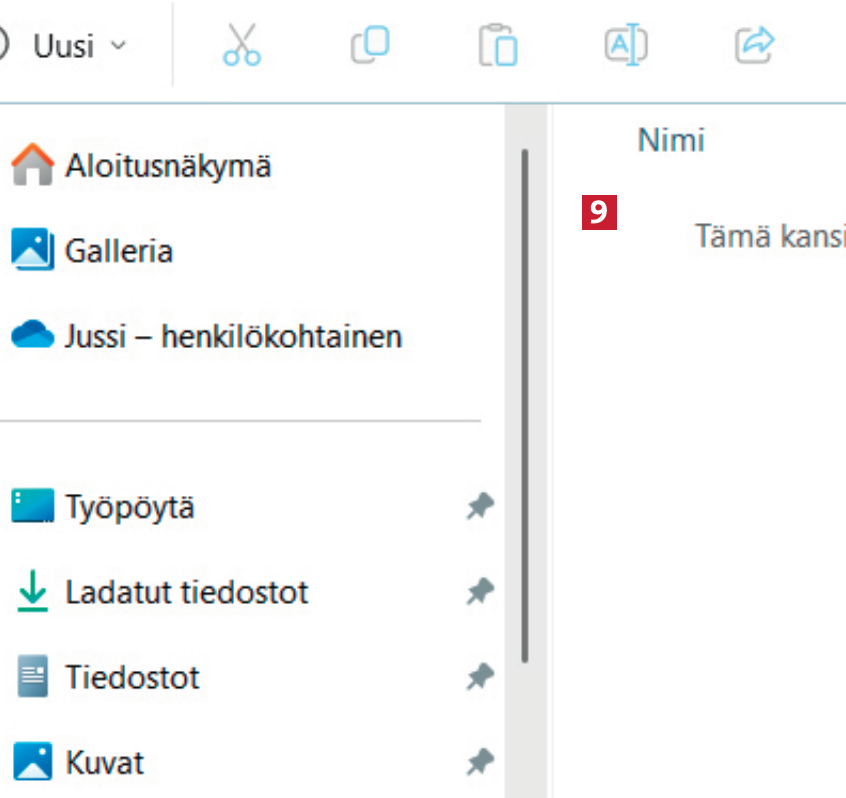Open the Kuvat pictures folder
The image size is (846, 798).
coord(104,763)
